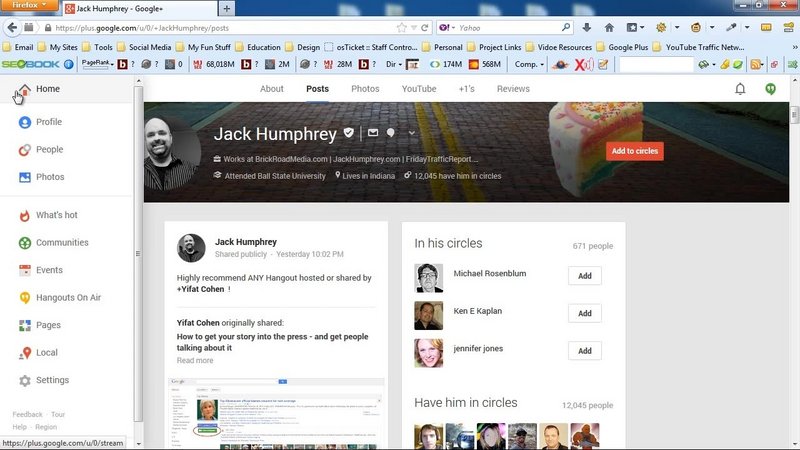
Task: Click the search magnifier in Yahoo box
Action: pos(566,28)
